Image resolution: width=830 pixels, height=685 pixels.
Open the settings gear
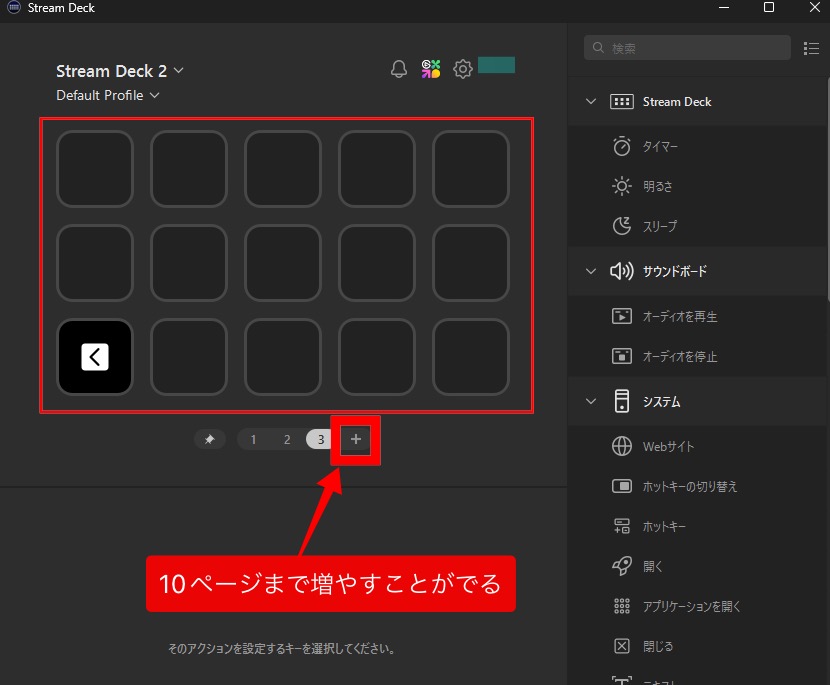coord(463,69)
